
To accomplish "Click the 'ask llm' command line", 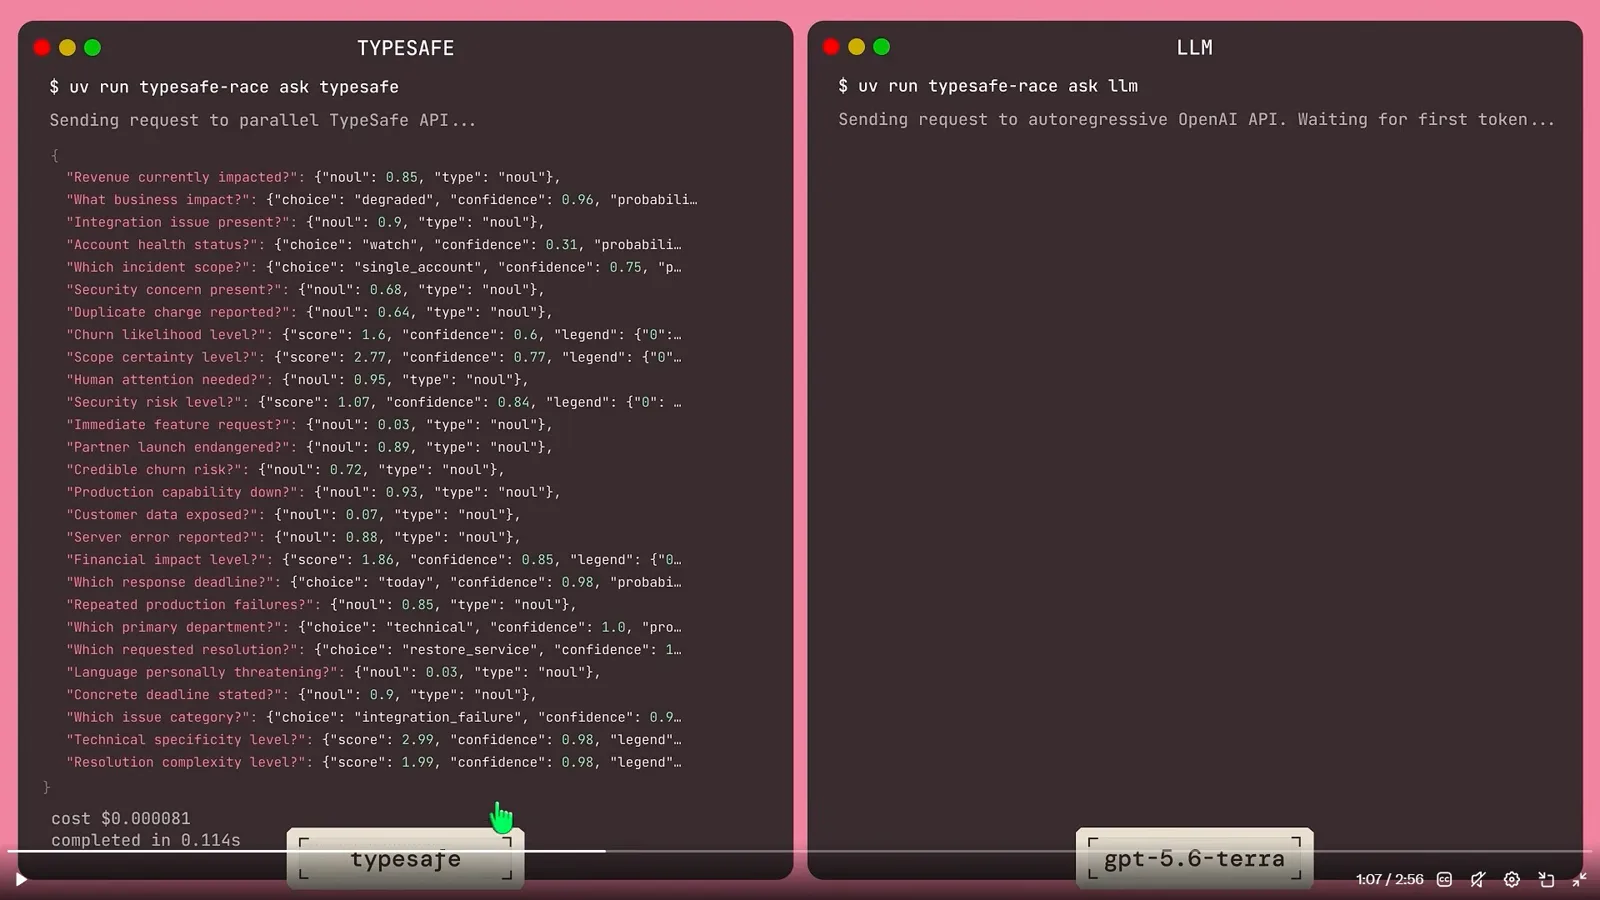I will coord(988,86).
